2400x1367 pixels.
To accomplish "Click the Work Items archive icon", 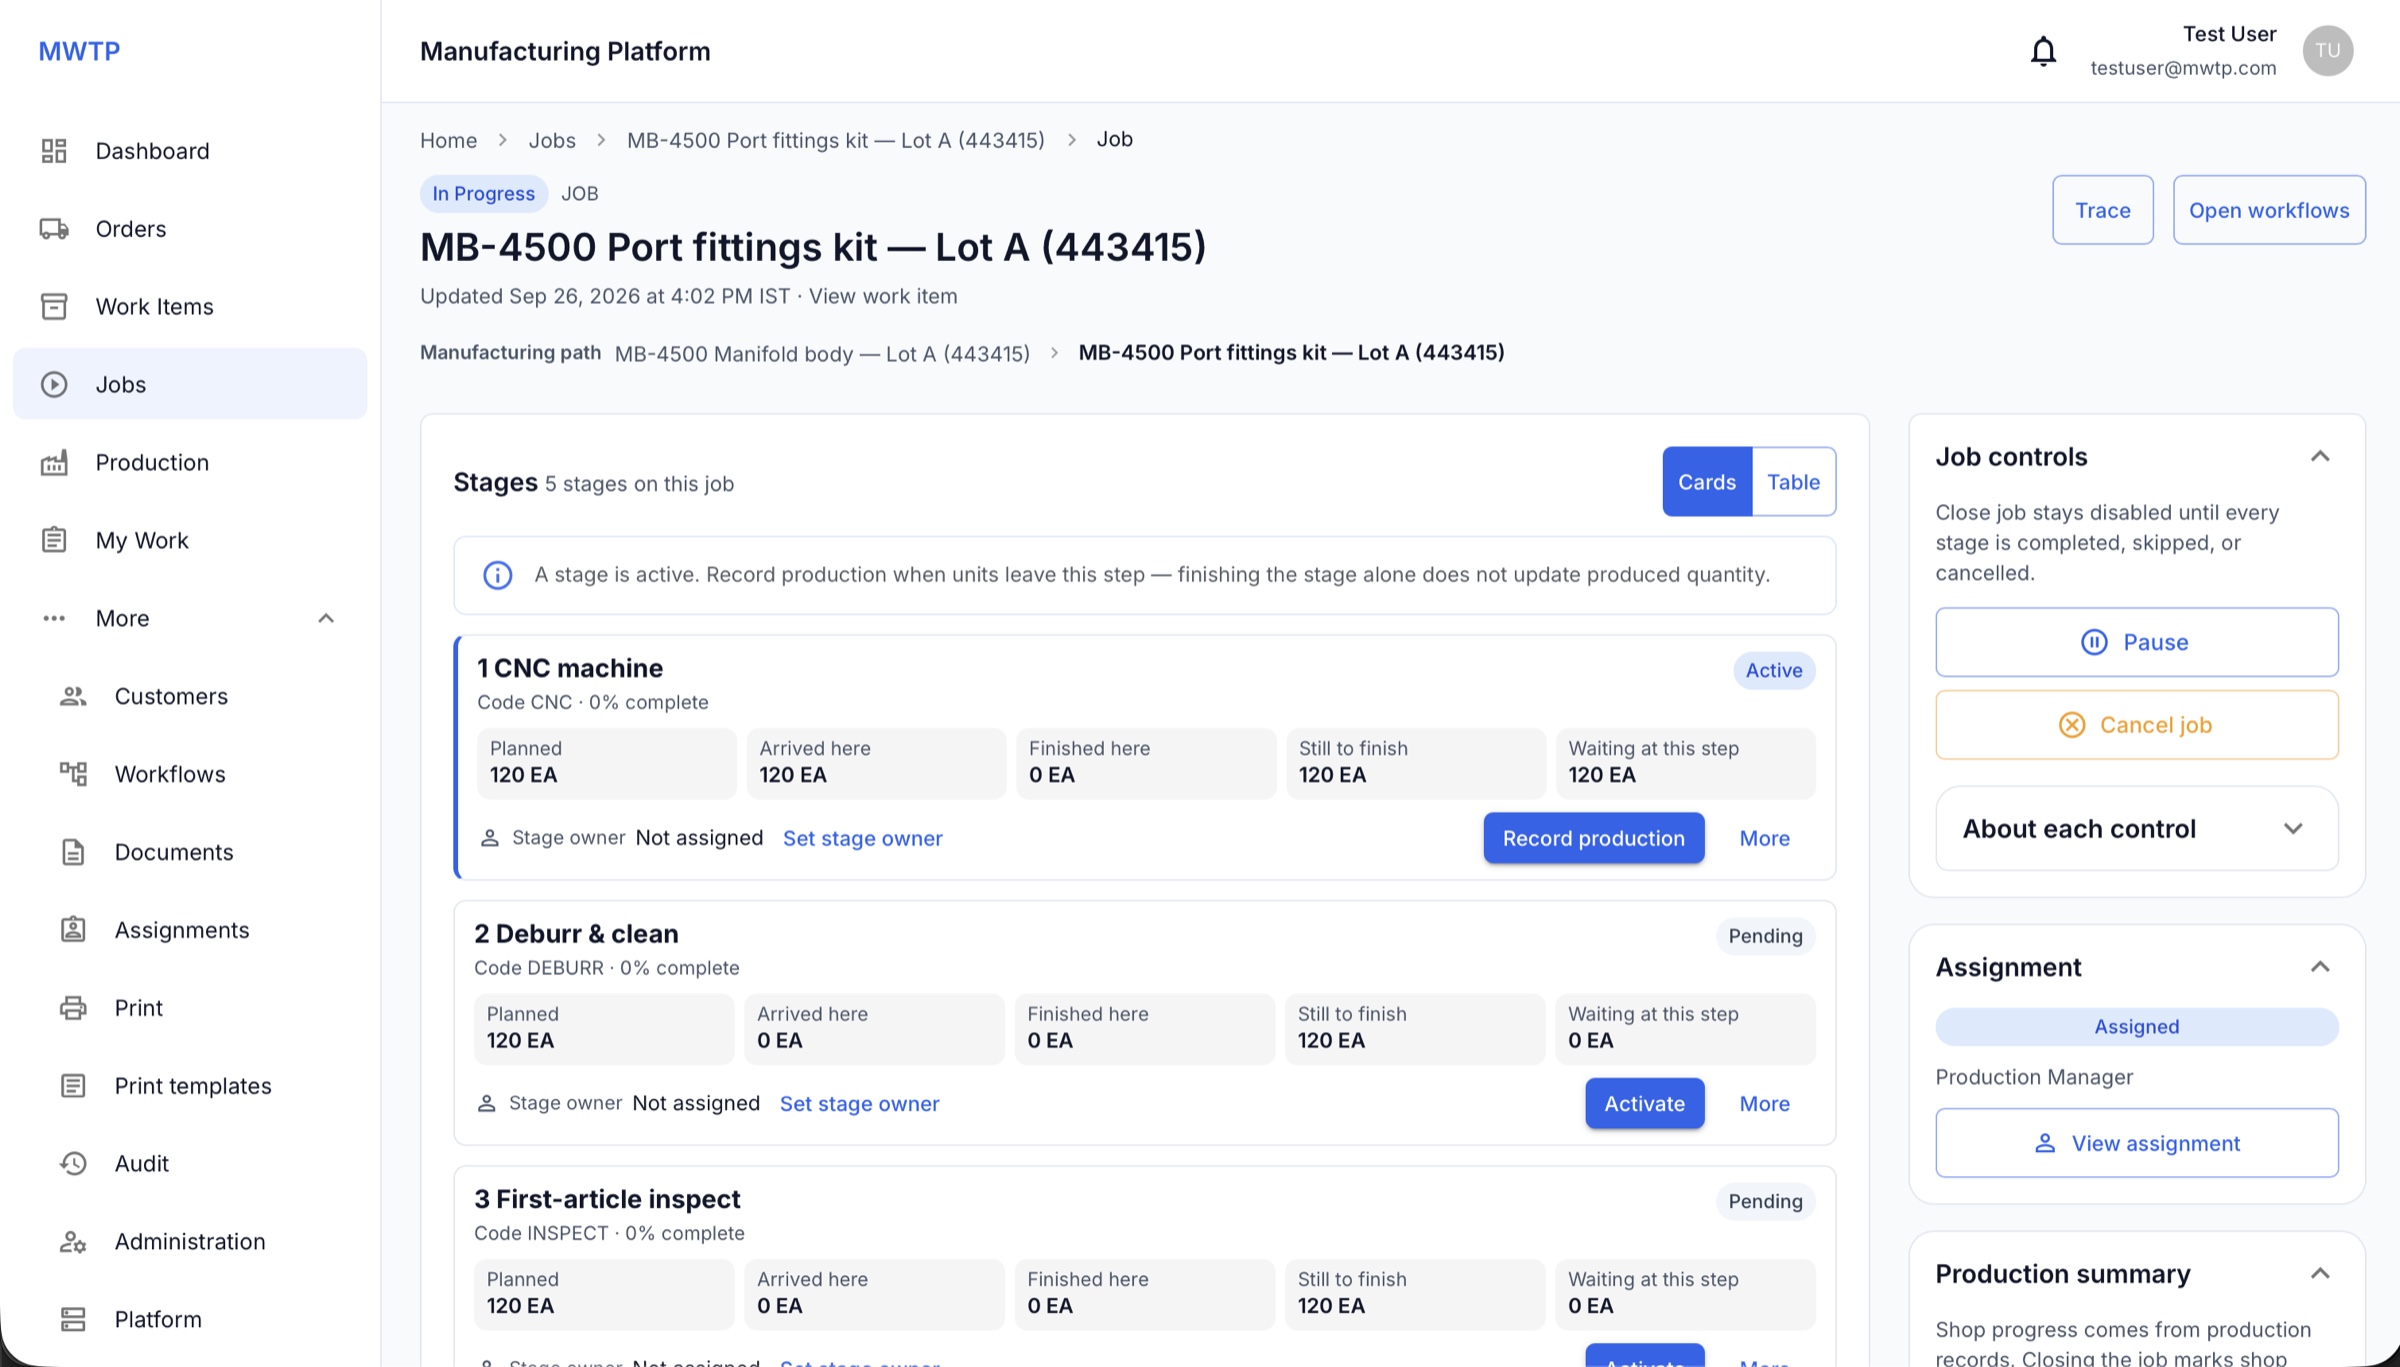I will [54, 306].
